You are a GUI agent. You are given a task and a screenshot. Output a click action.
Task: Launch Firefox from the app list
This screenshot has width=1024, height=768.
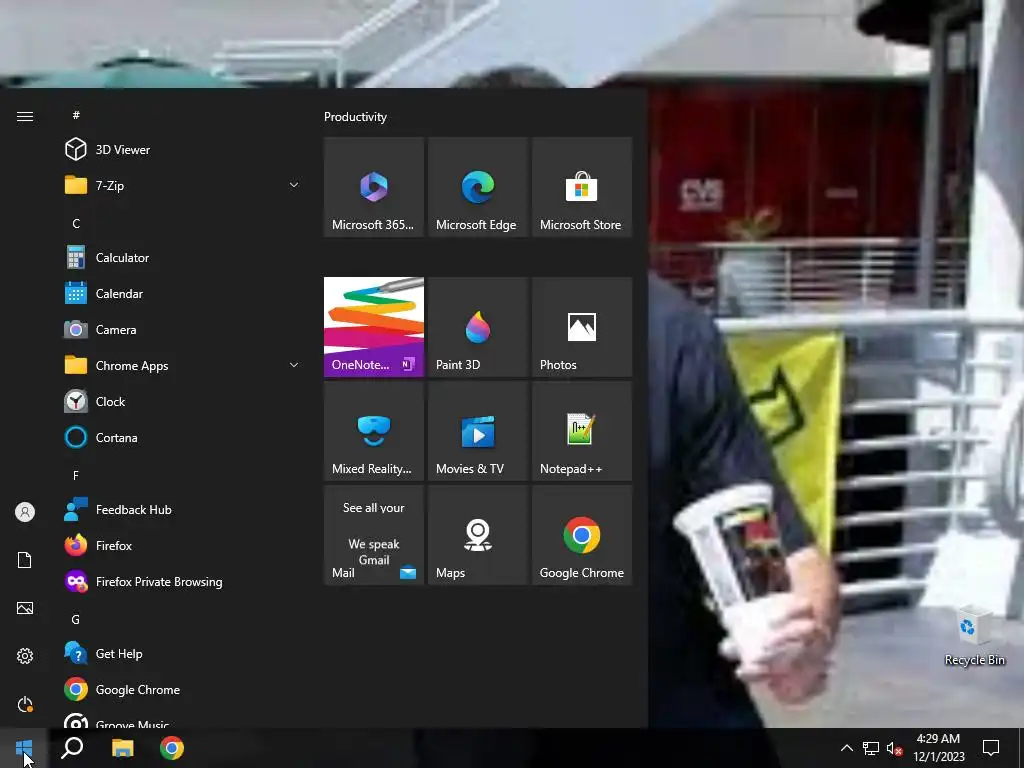(183, 545)
